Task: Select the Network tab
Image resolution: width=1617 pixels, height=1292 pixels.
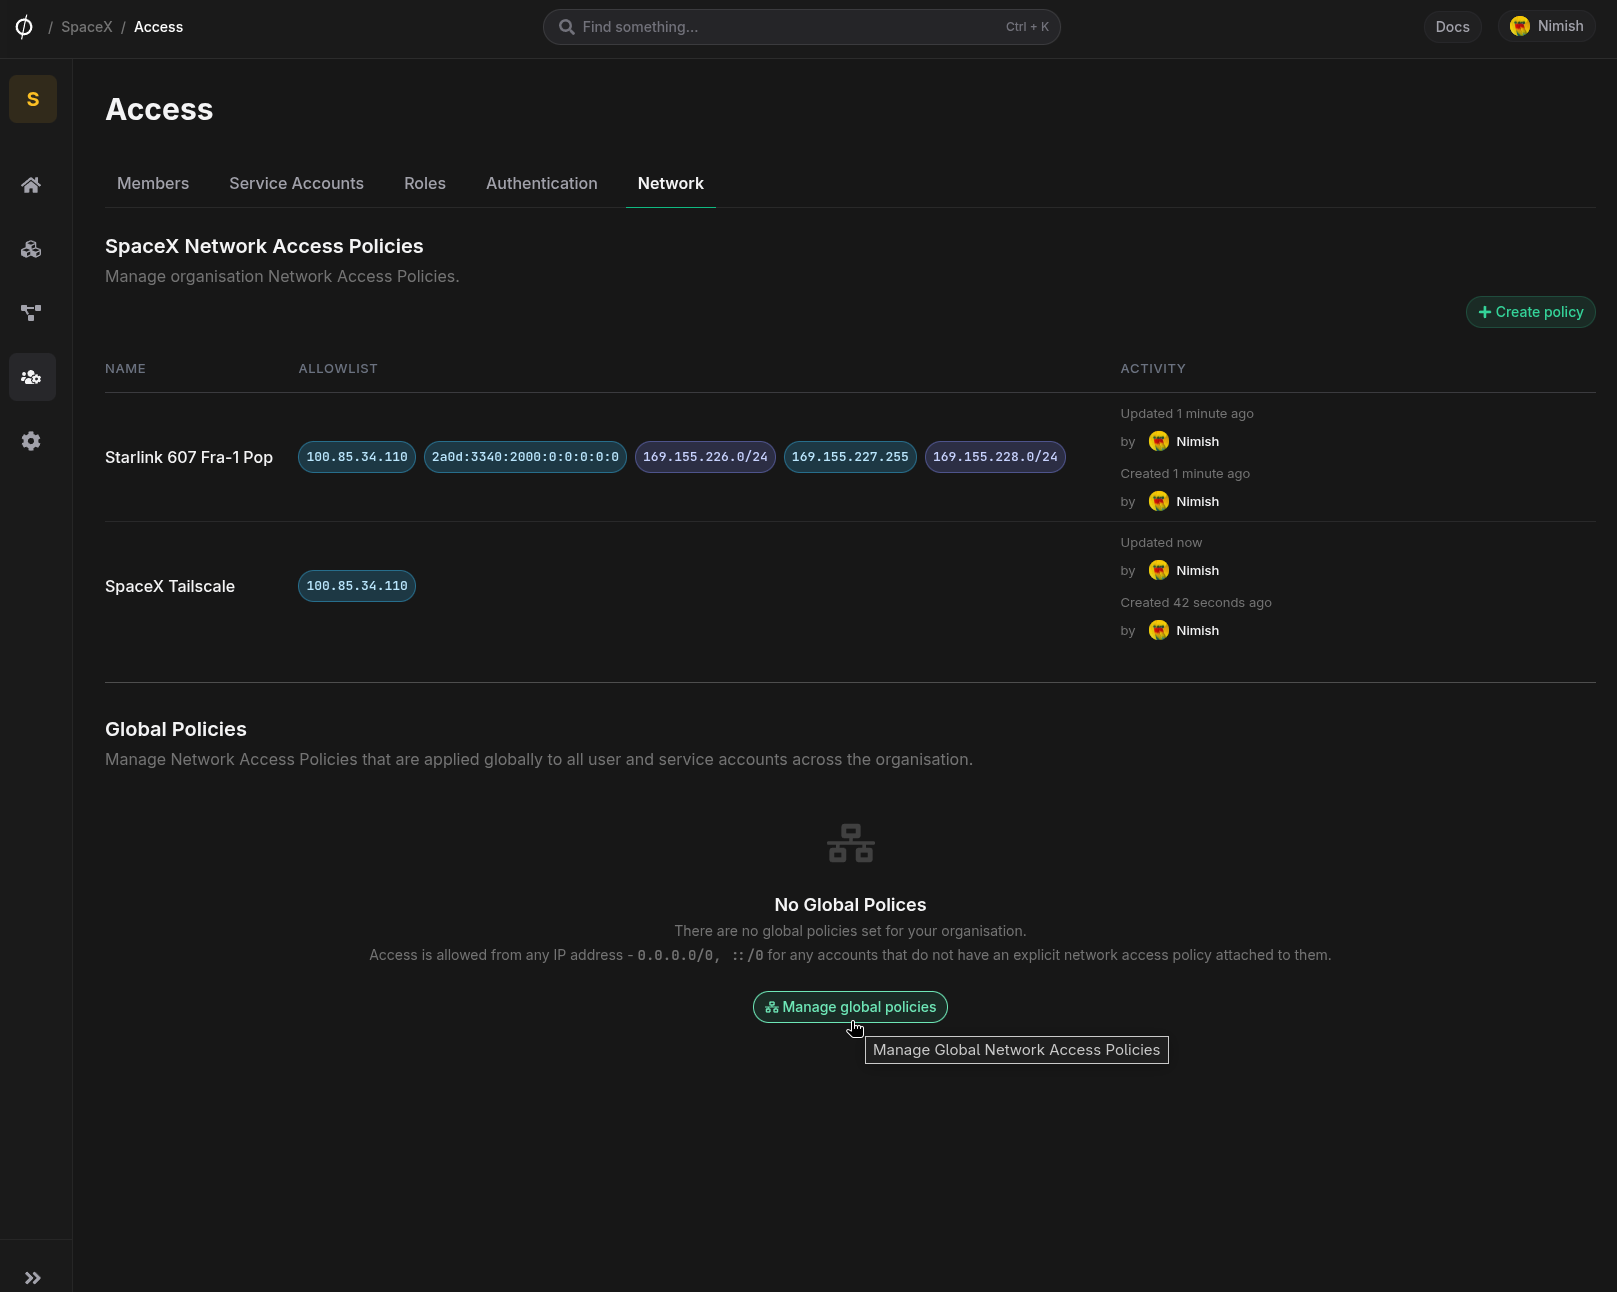Action: click(x=671, y=183)
